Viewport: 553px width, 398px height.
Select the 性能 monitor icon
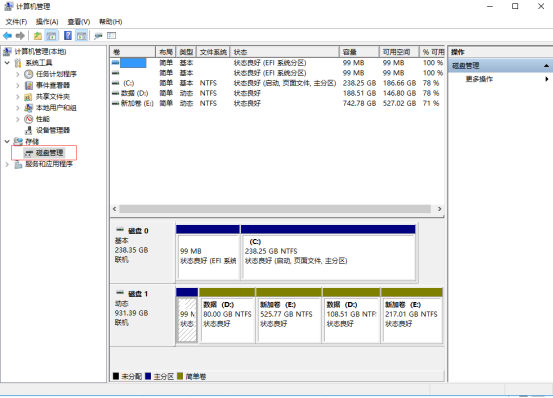click(x=29, y=119)
